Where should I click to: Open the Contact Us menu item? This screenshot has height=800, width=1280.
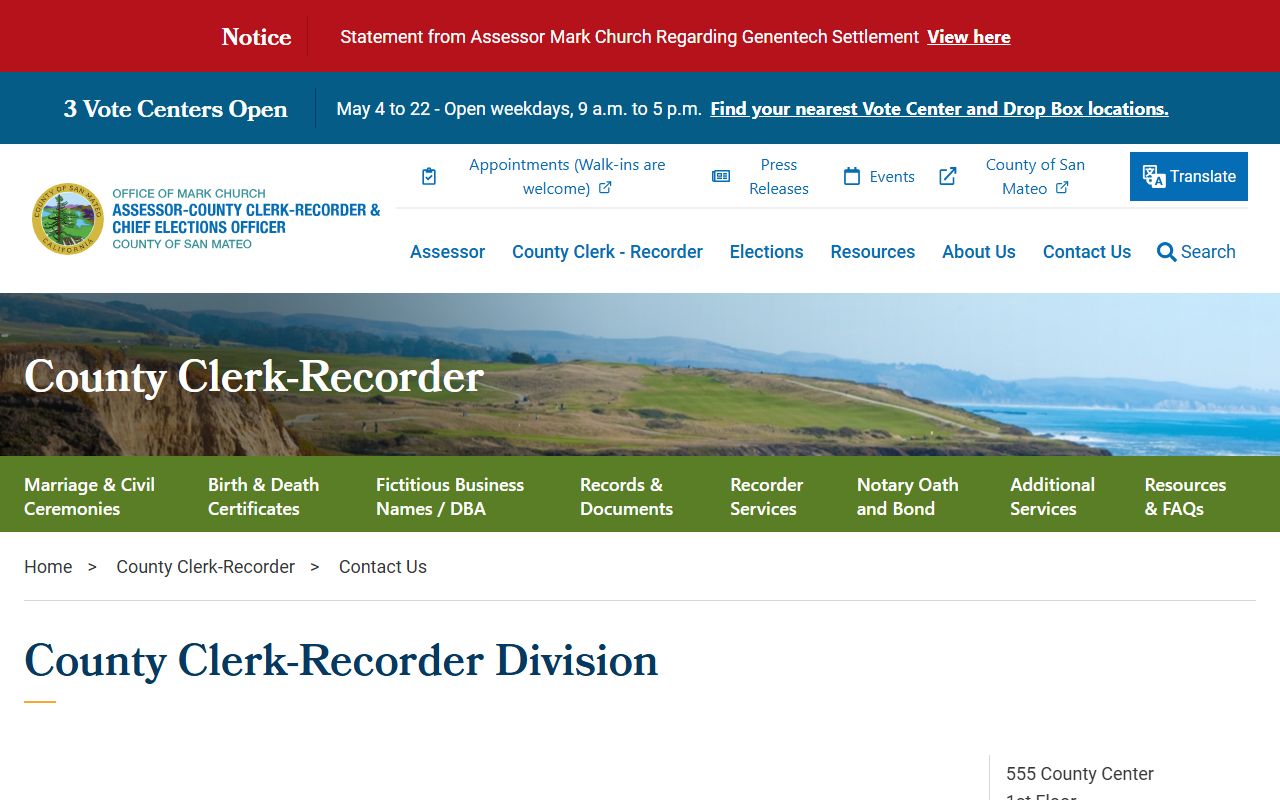(1086, 252)
